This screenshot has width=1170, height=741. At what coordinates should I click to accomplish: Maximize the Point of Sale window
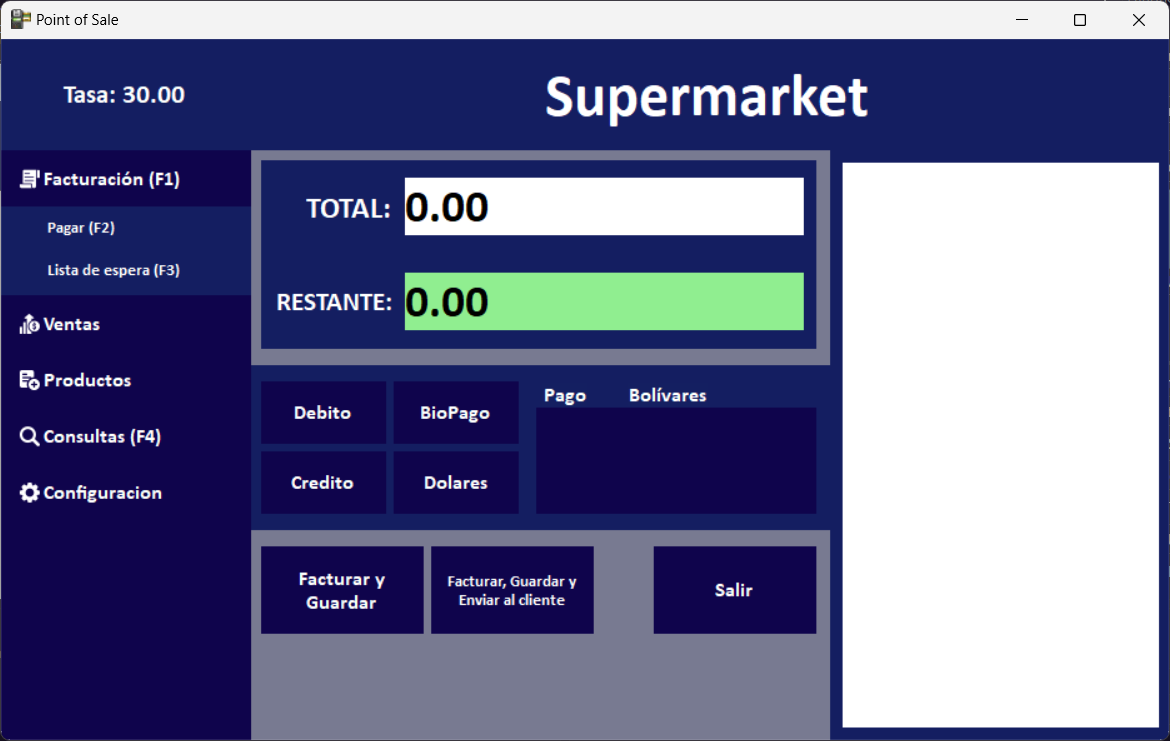click(x=1080, y=20)
